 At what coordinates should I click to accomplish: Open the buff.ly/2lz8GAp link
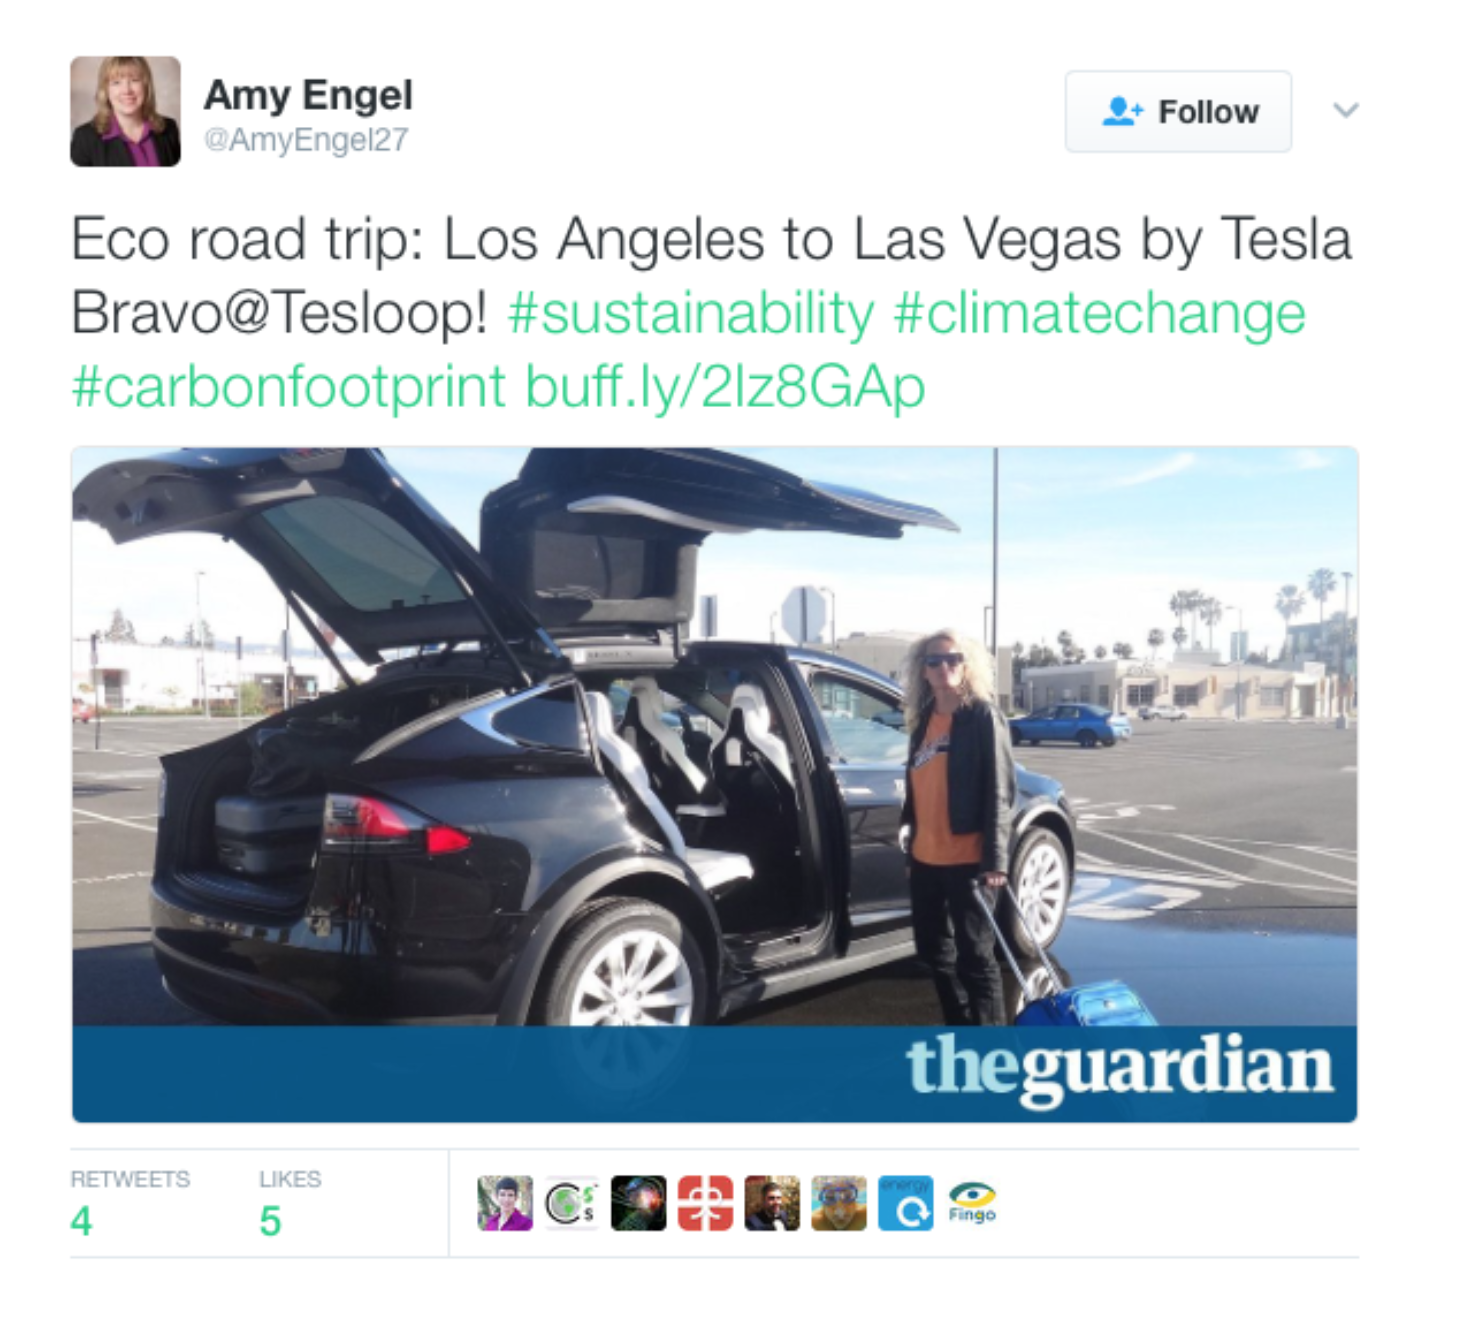(x=725, y=387)
